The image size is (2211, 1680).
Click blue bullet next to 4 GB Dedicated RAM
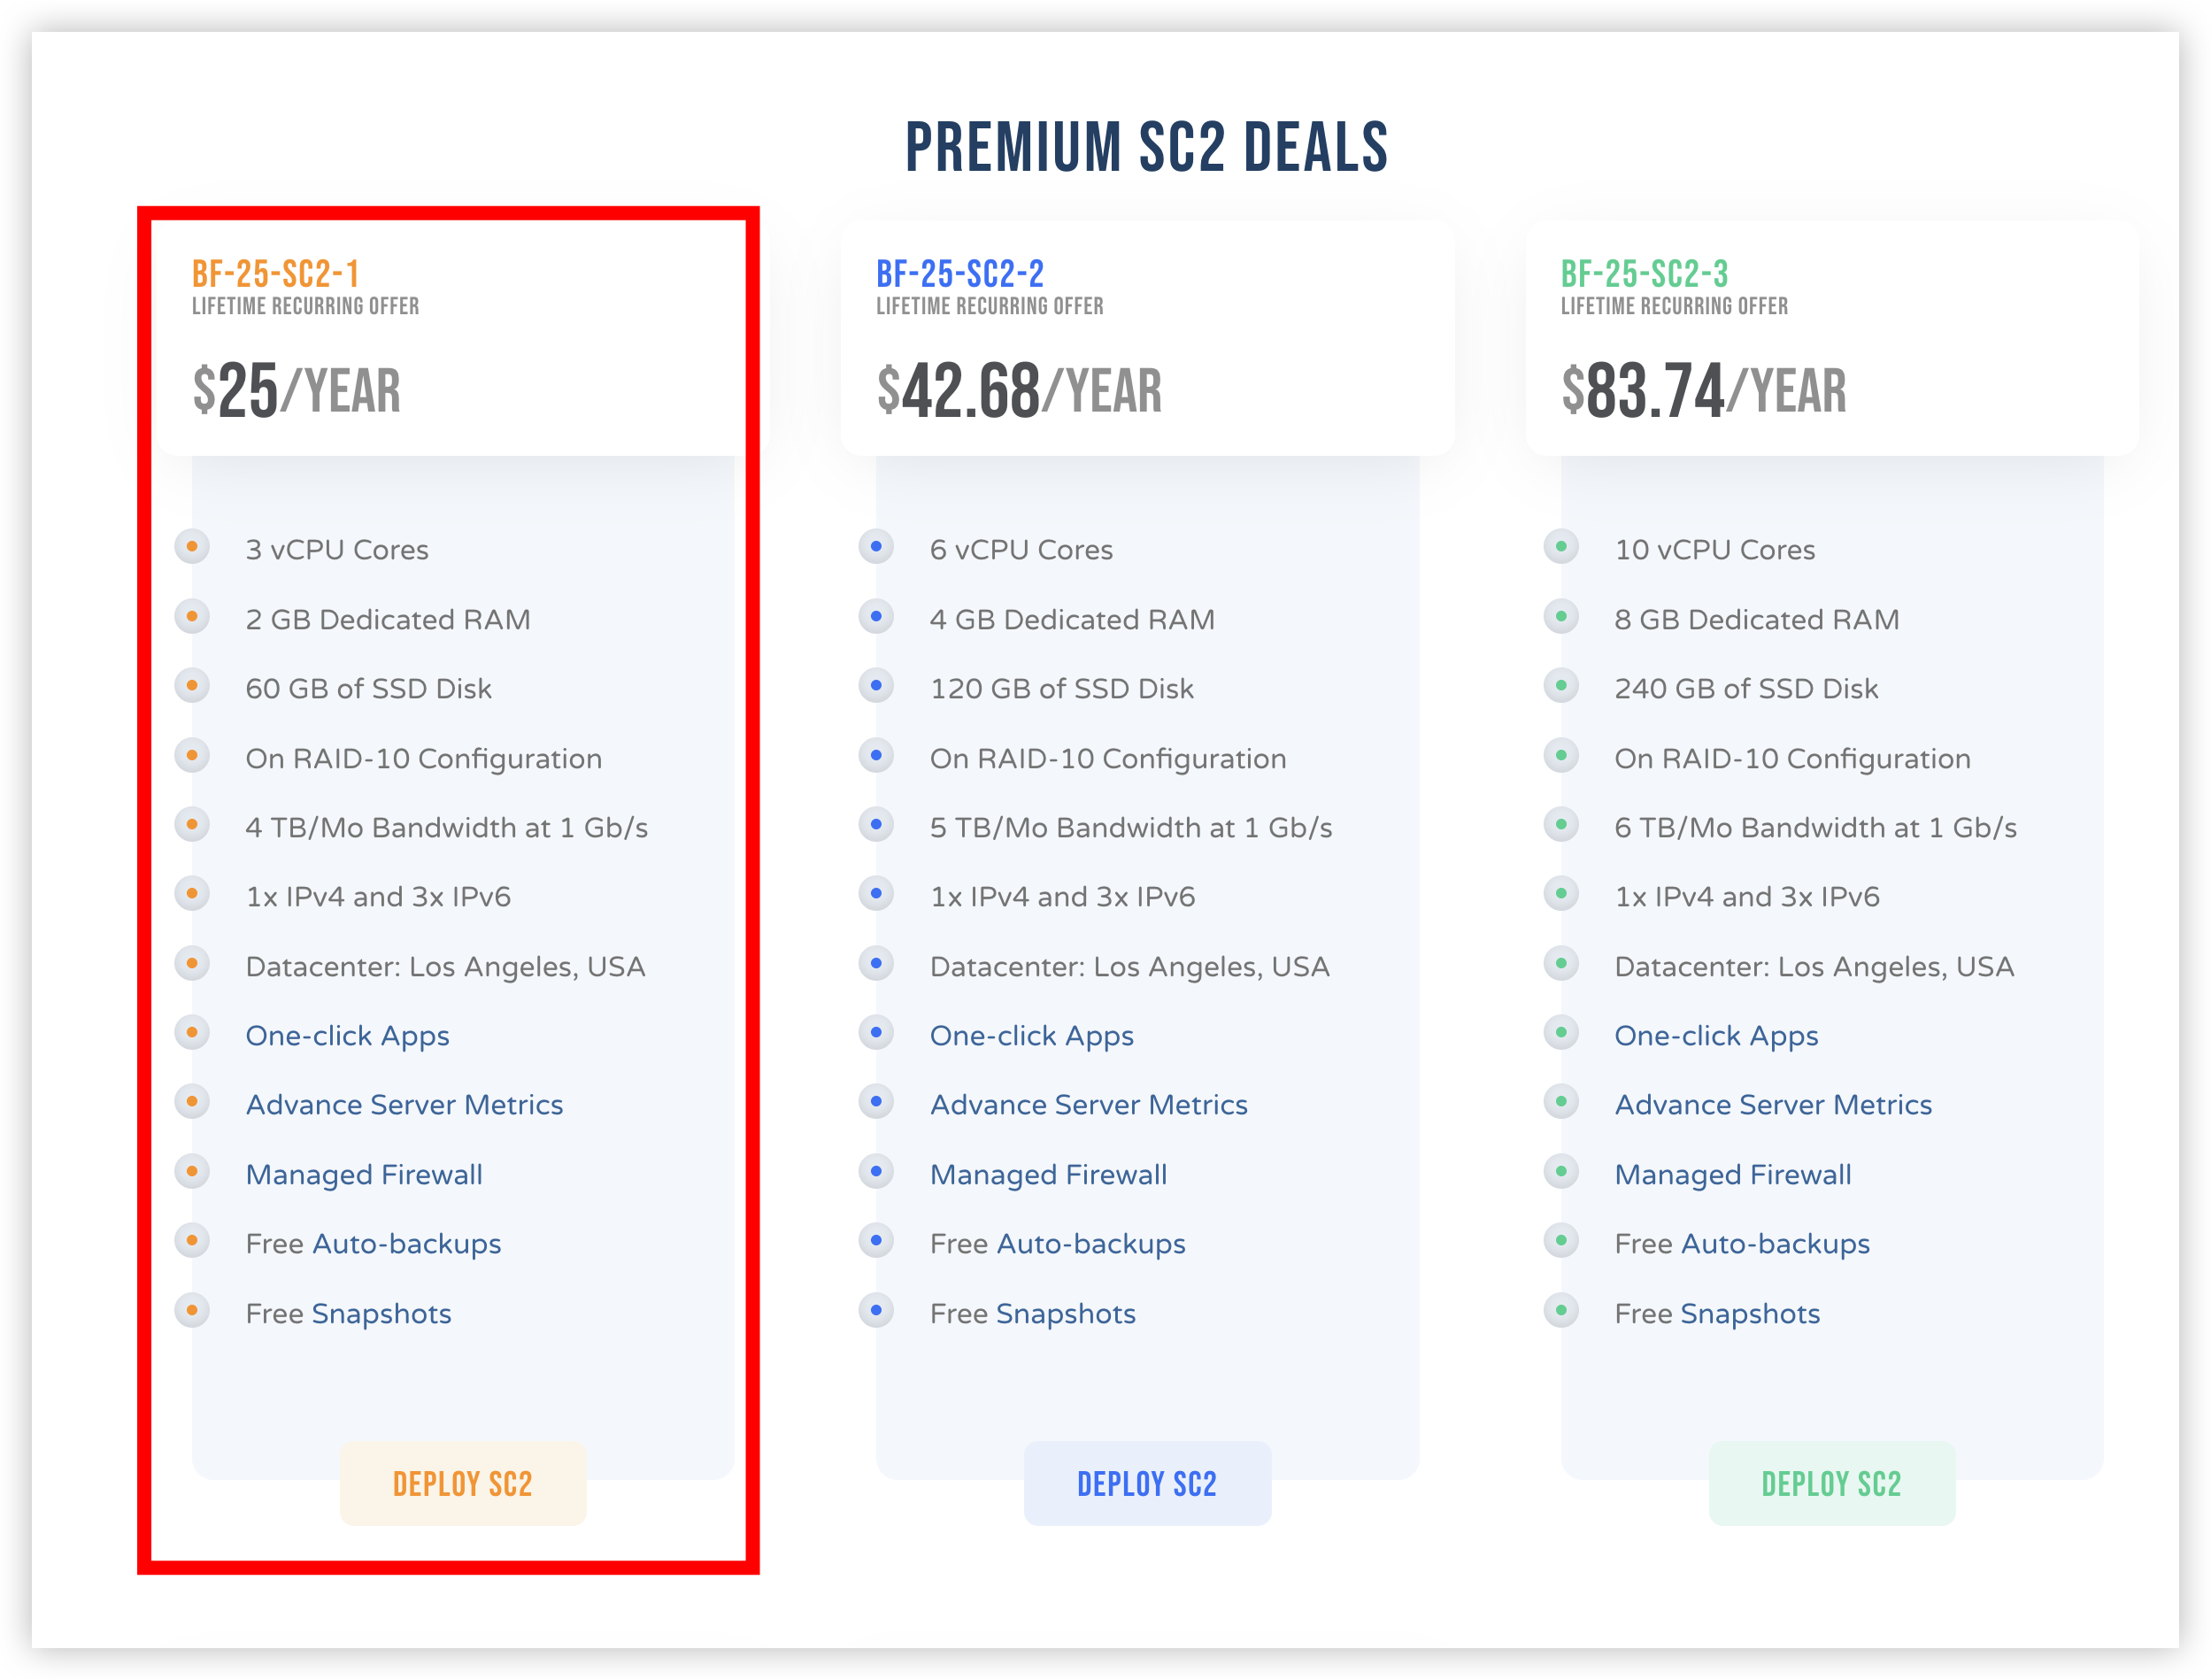coord(876,616)
